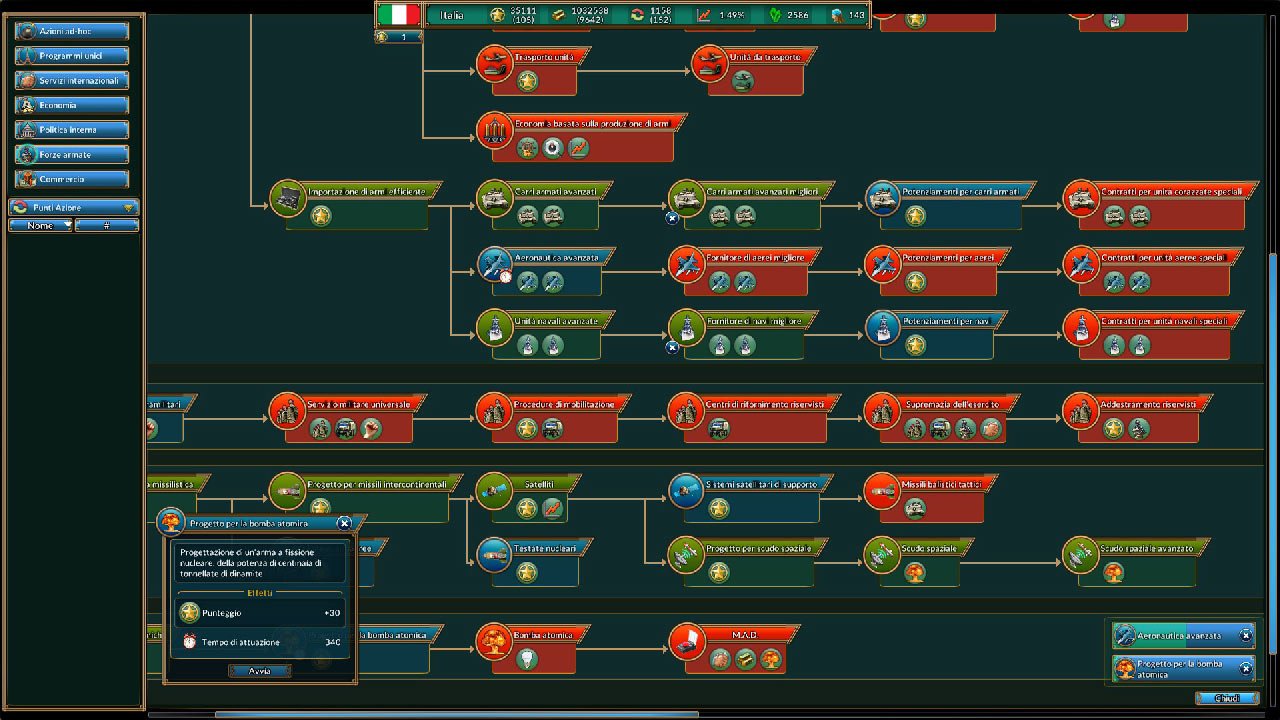The height and width of the screenshot is (720, 1280).
Task: Select the Testate nucleari warhead icon
Action: click(494, 555)
